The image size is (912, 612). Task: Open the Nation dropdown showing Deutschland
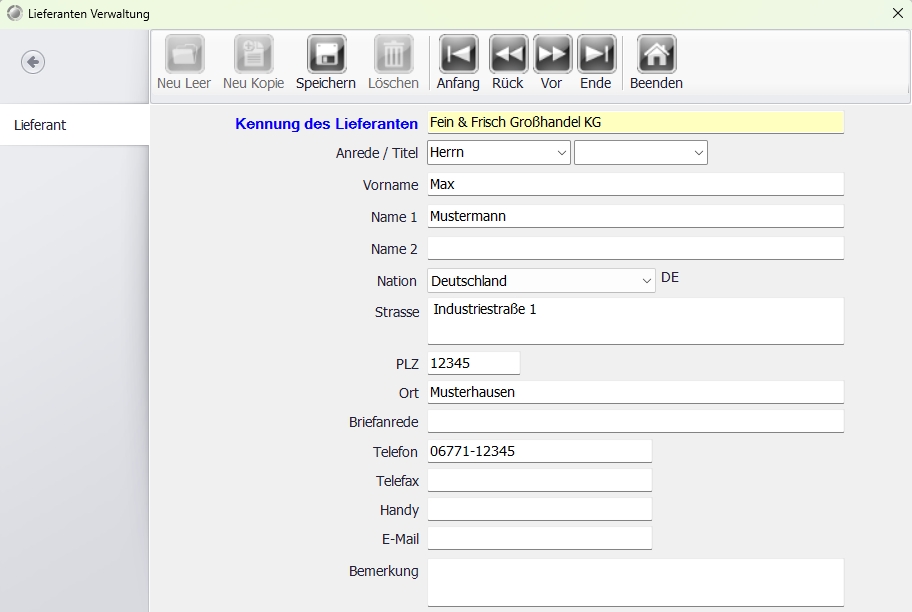coord(541,281)
